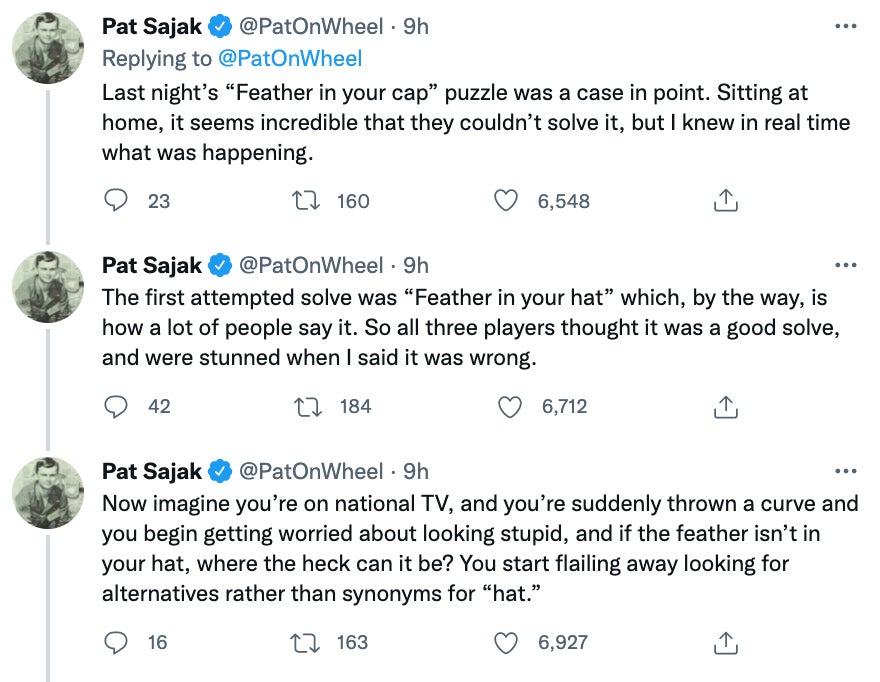880x682 pixels.
Task: Share the "Feather in your hat" tweet
Action: [x=725, y=407]
